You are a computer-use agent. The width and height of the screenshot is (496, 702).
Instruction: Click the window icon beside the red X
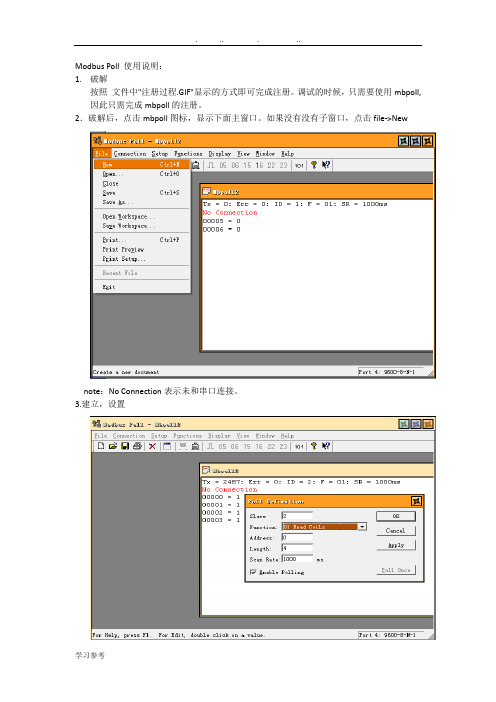(x=167, y=446)
